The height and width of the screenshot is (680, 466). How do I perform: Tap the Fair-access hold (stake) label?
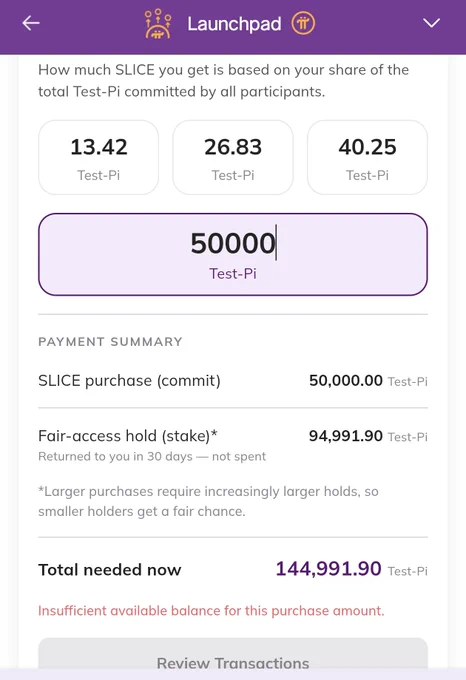click(x=128, y=436)
